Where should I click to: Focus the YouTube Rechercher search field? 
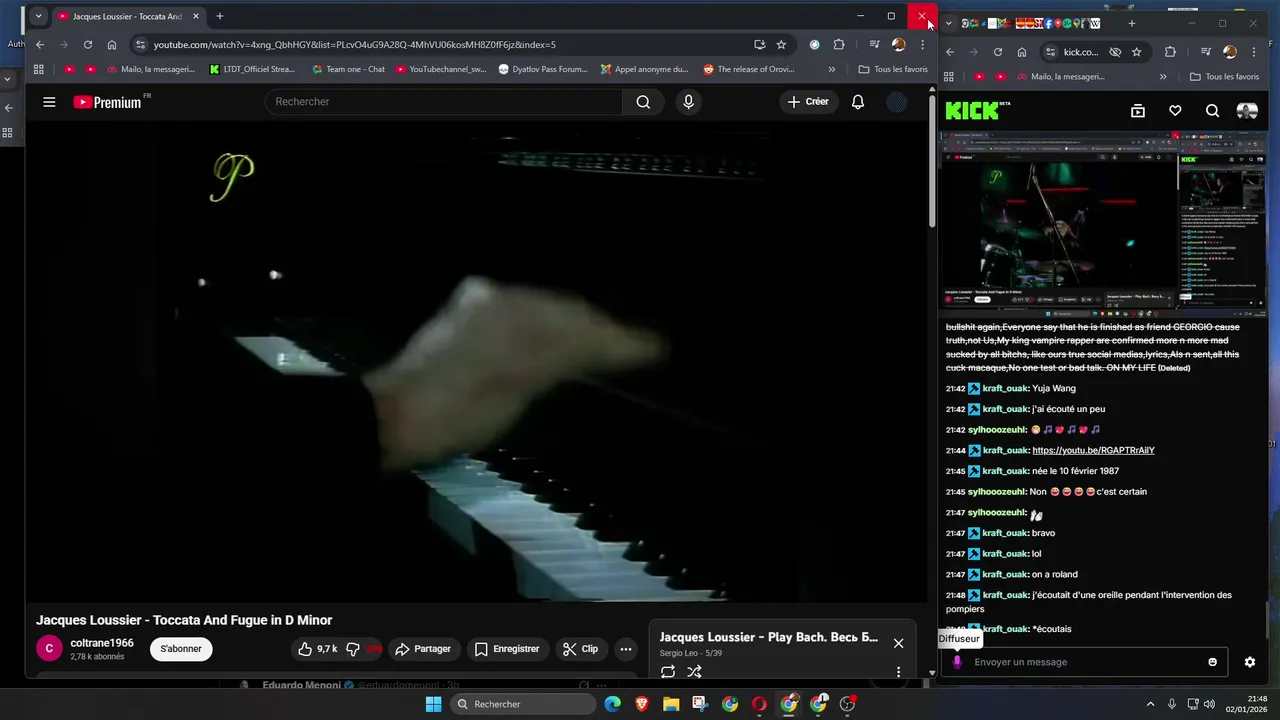(444, 102)
